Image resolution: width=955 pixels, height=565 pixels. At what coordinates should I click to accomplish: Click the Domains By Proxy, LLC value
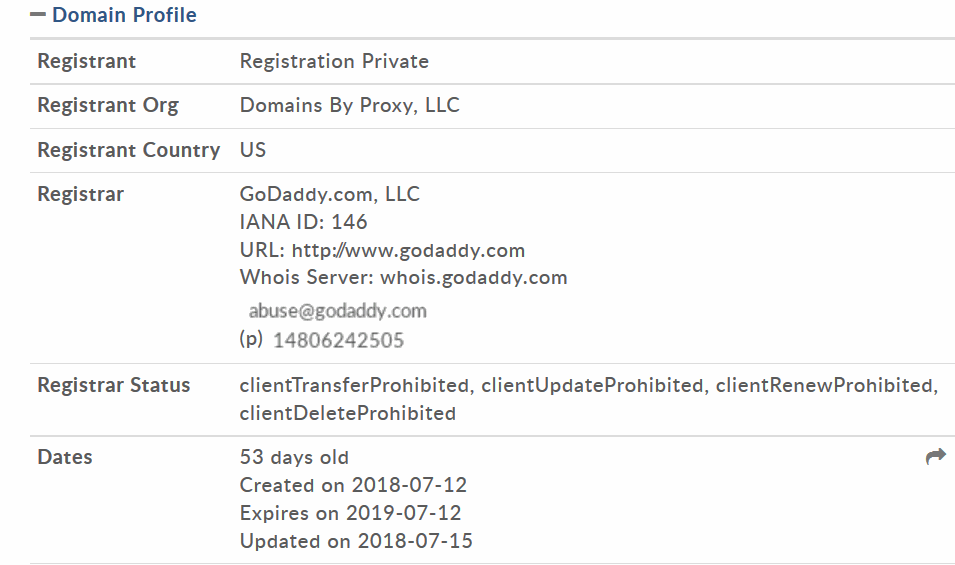(x=350, y=105)
